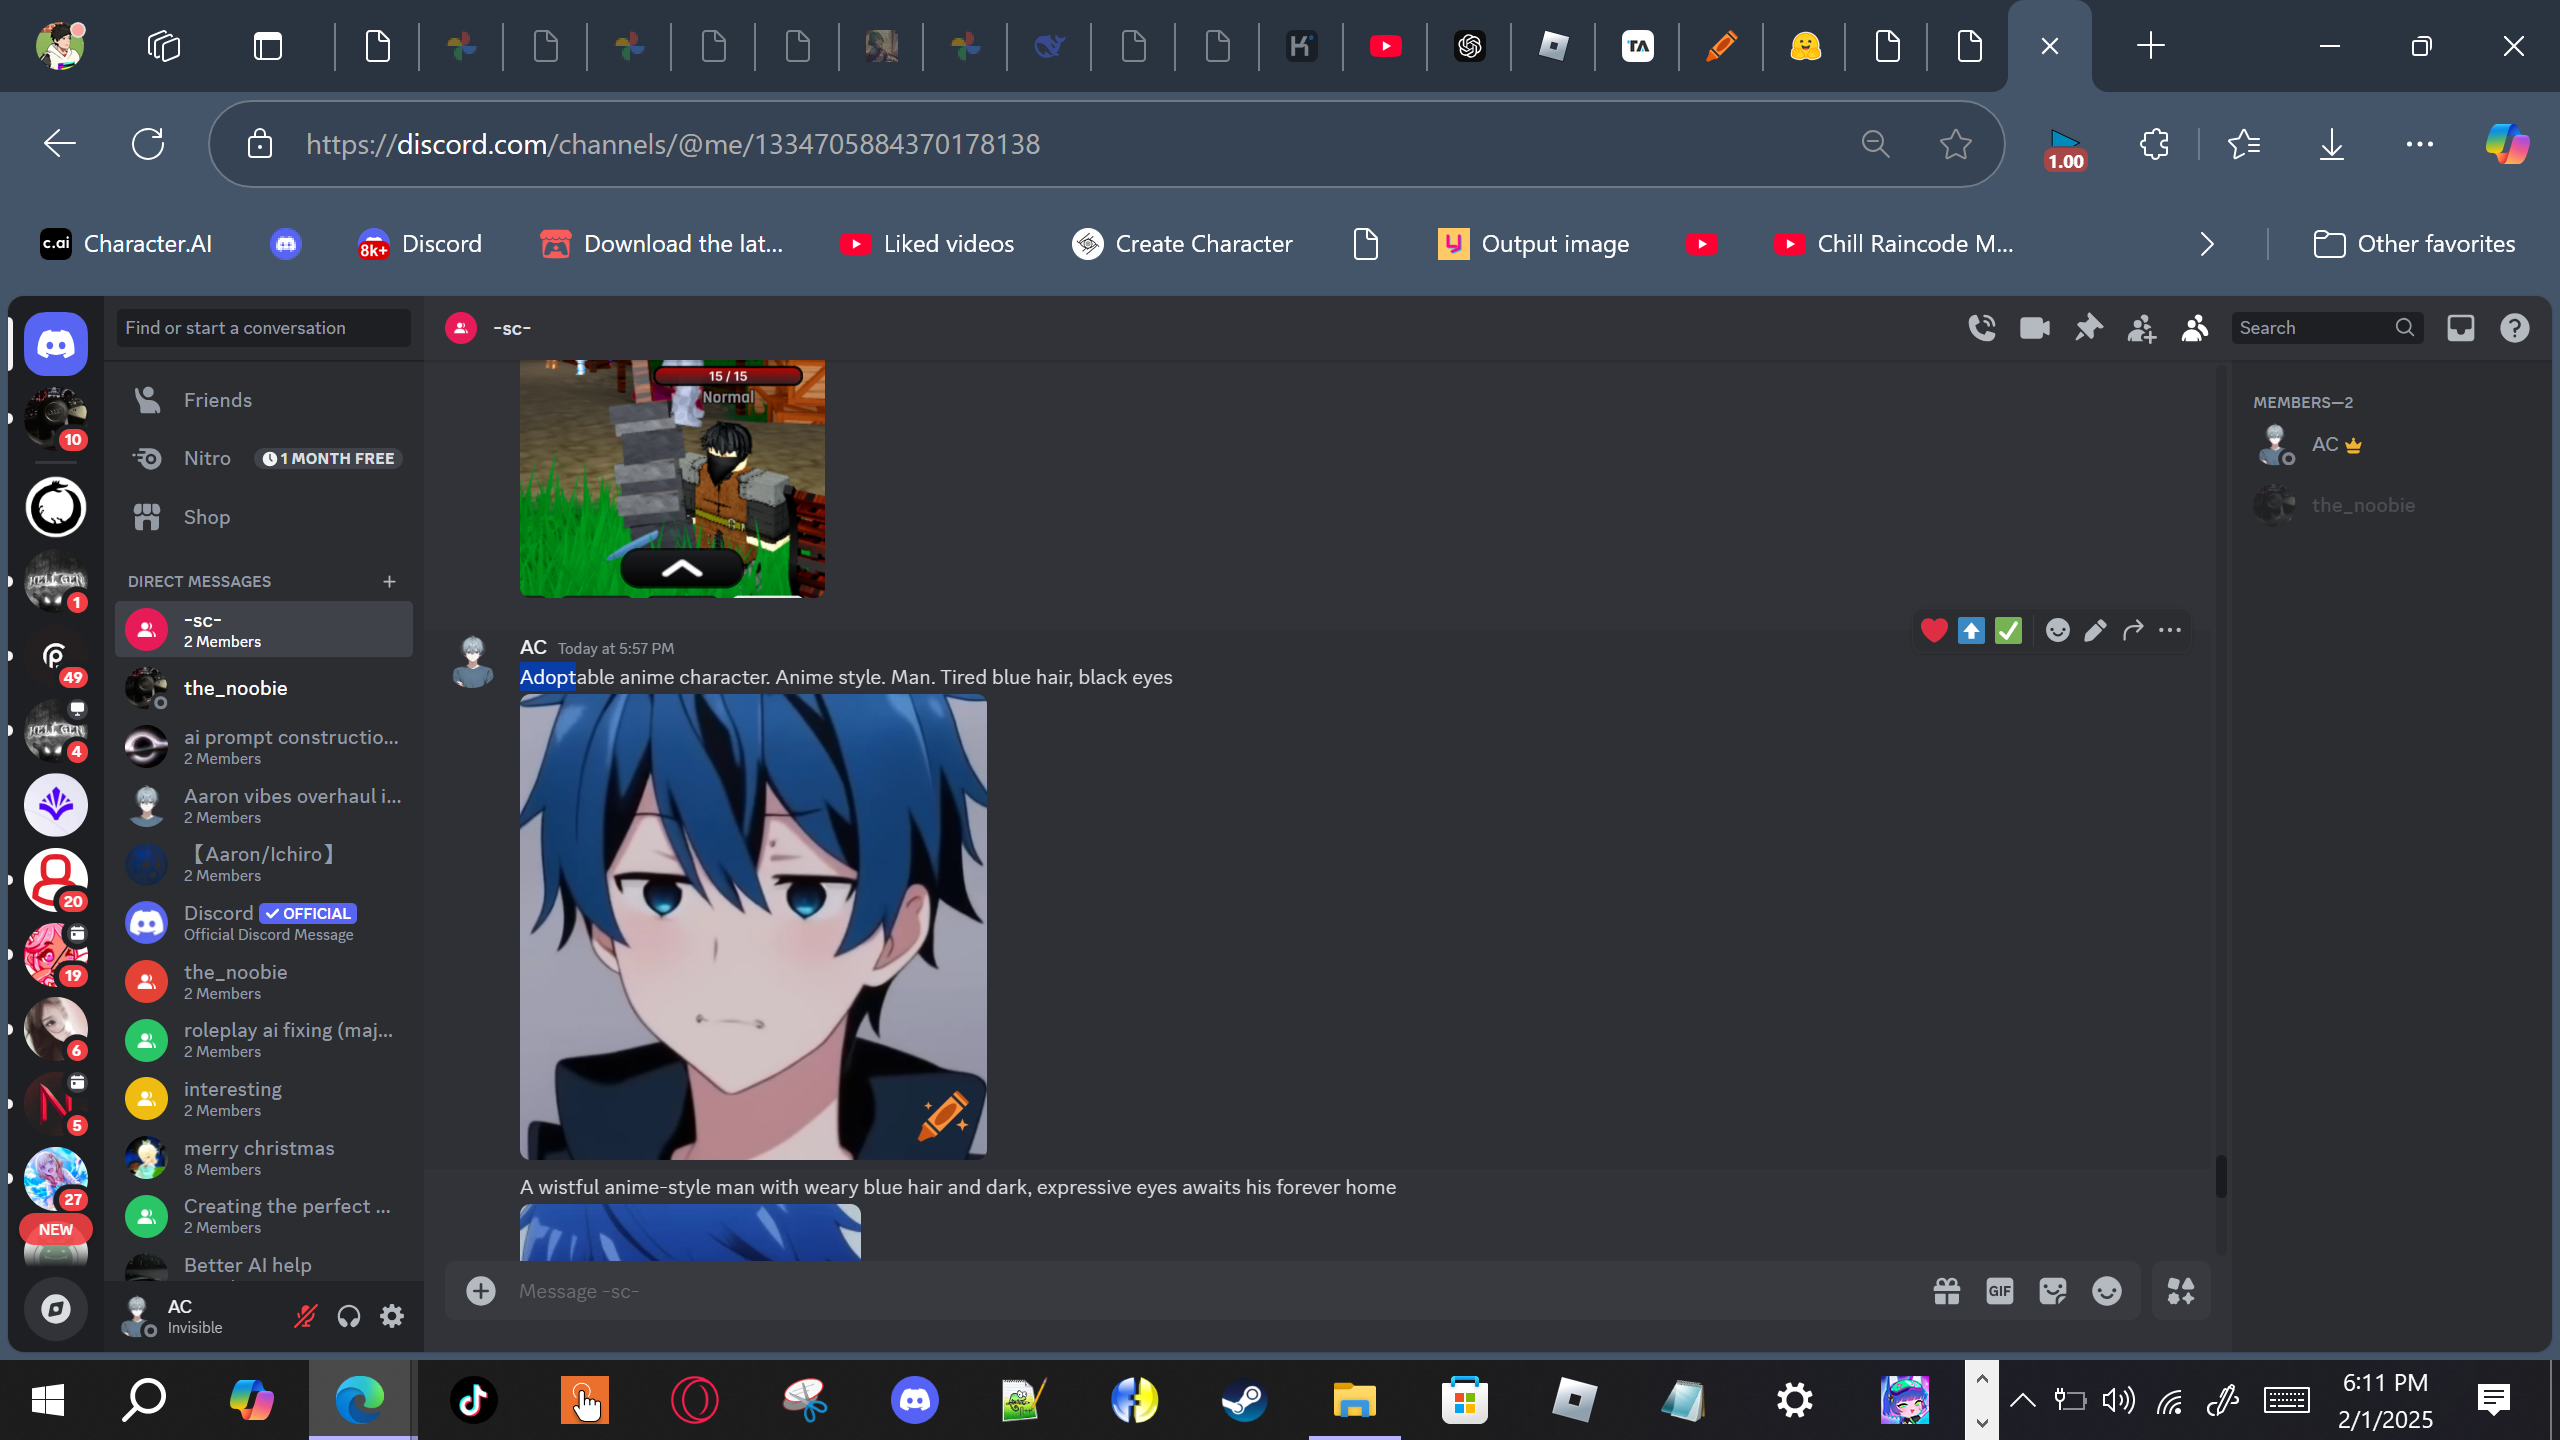Open the GIF picker
The width and height of the screenshot is (2560, 1440).
[x=2000, y=1291]
